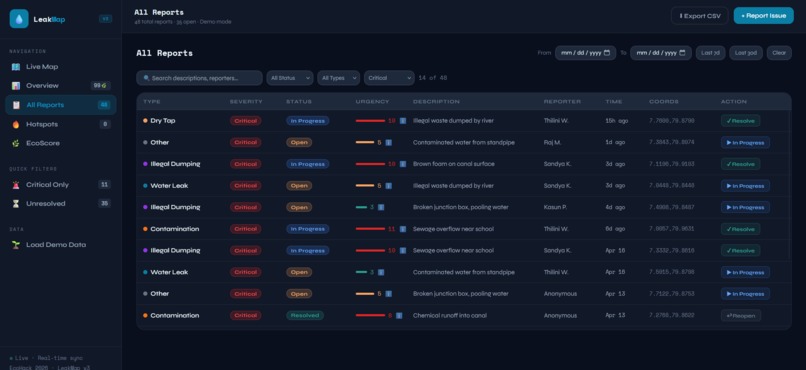
Task: Mark Raj M. report In Progress
Action: pos(745,143)
